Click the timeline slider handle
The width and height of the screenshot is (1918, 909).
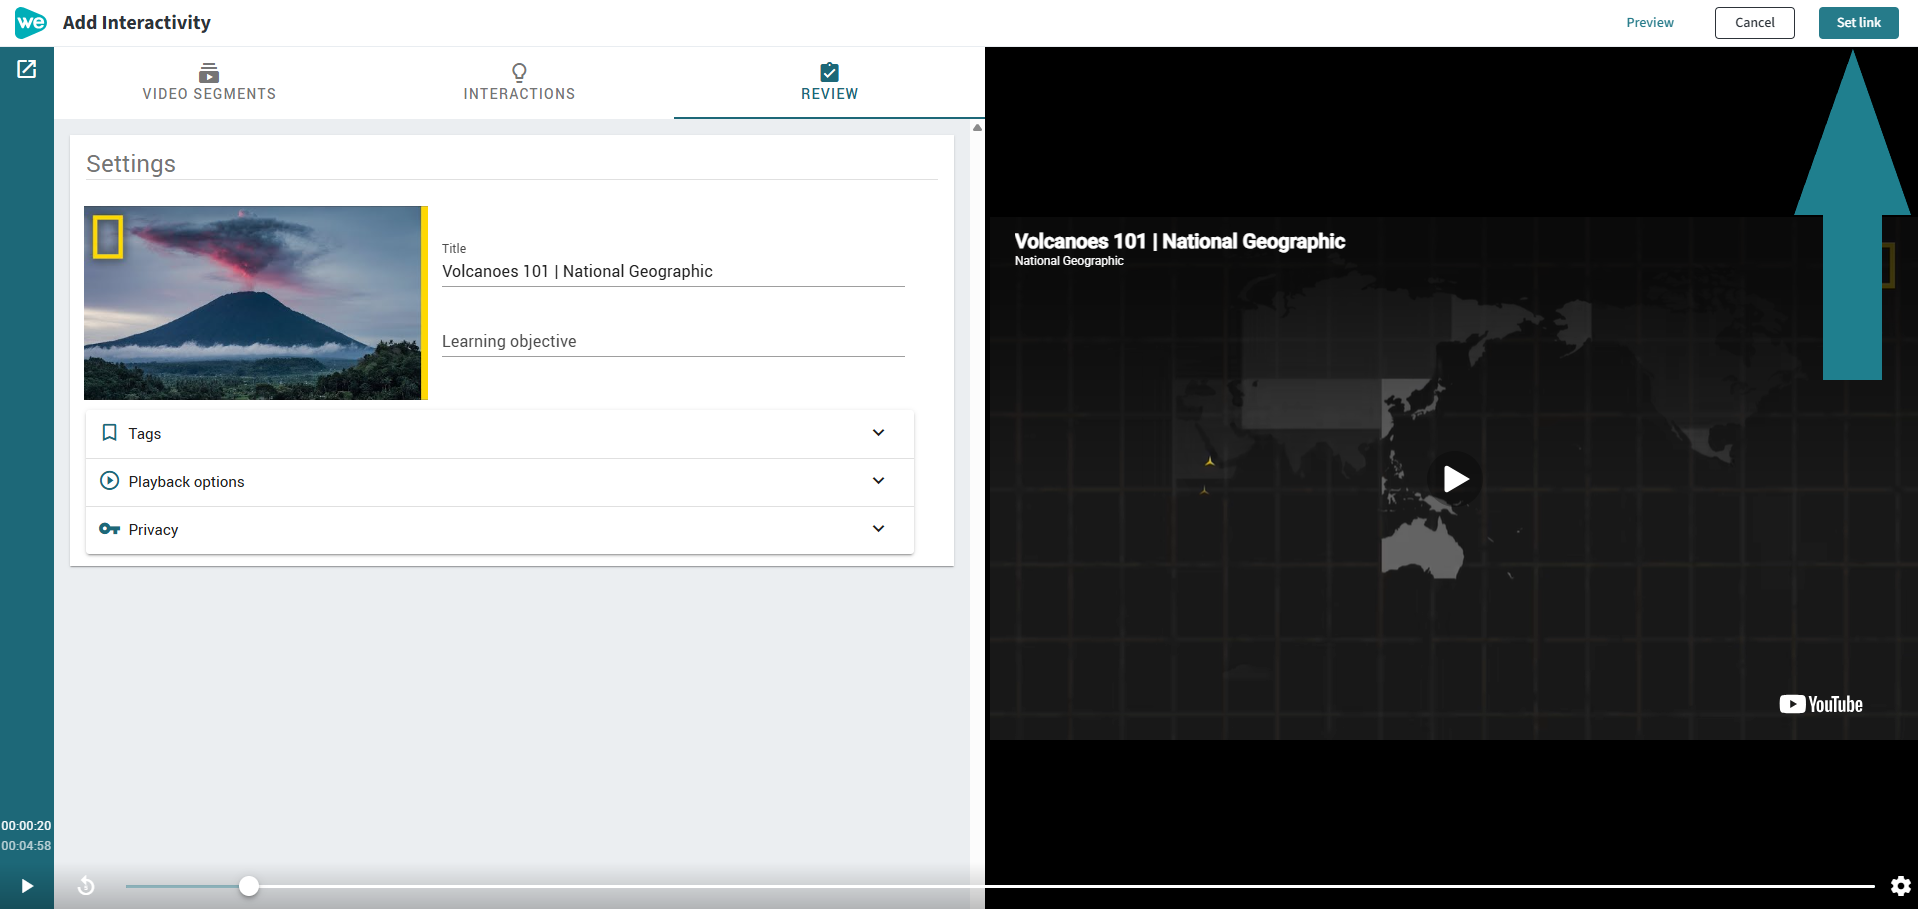click(249, 886)
